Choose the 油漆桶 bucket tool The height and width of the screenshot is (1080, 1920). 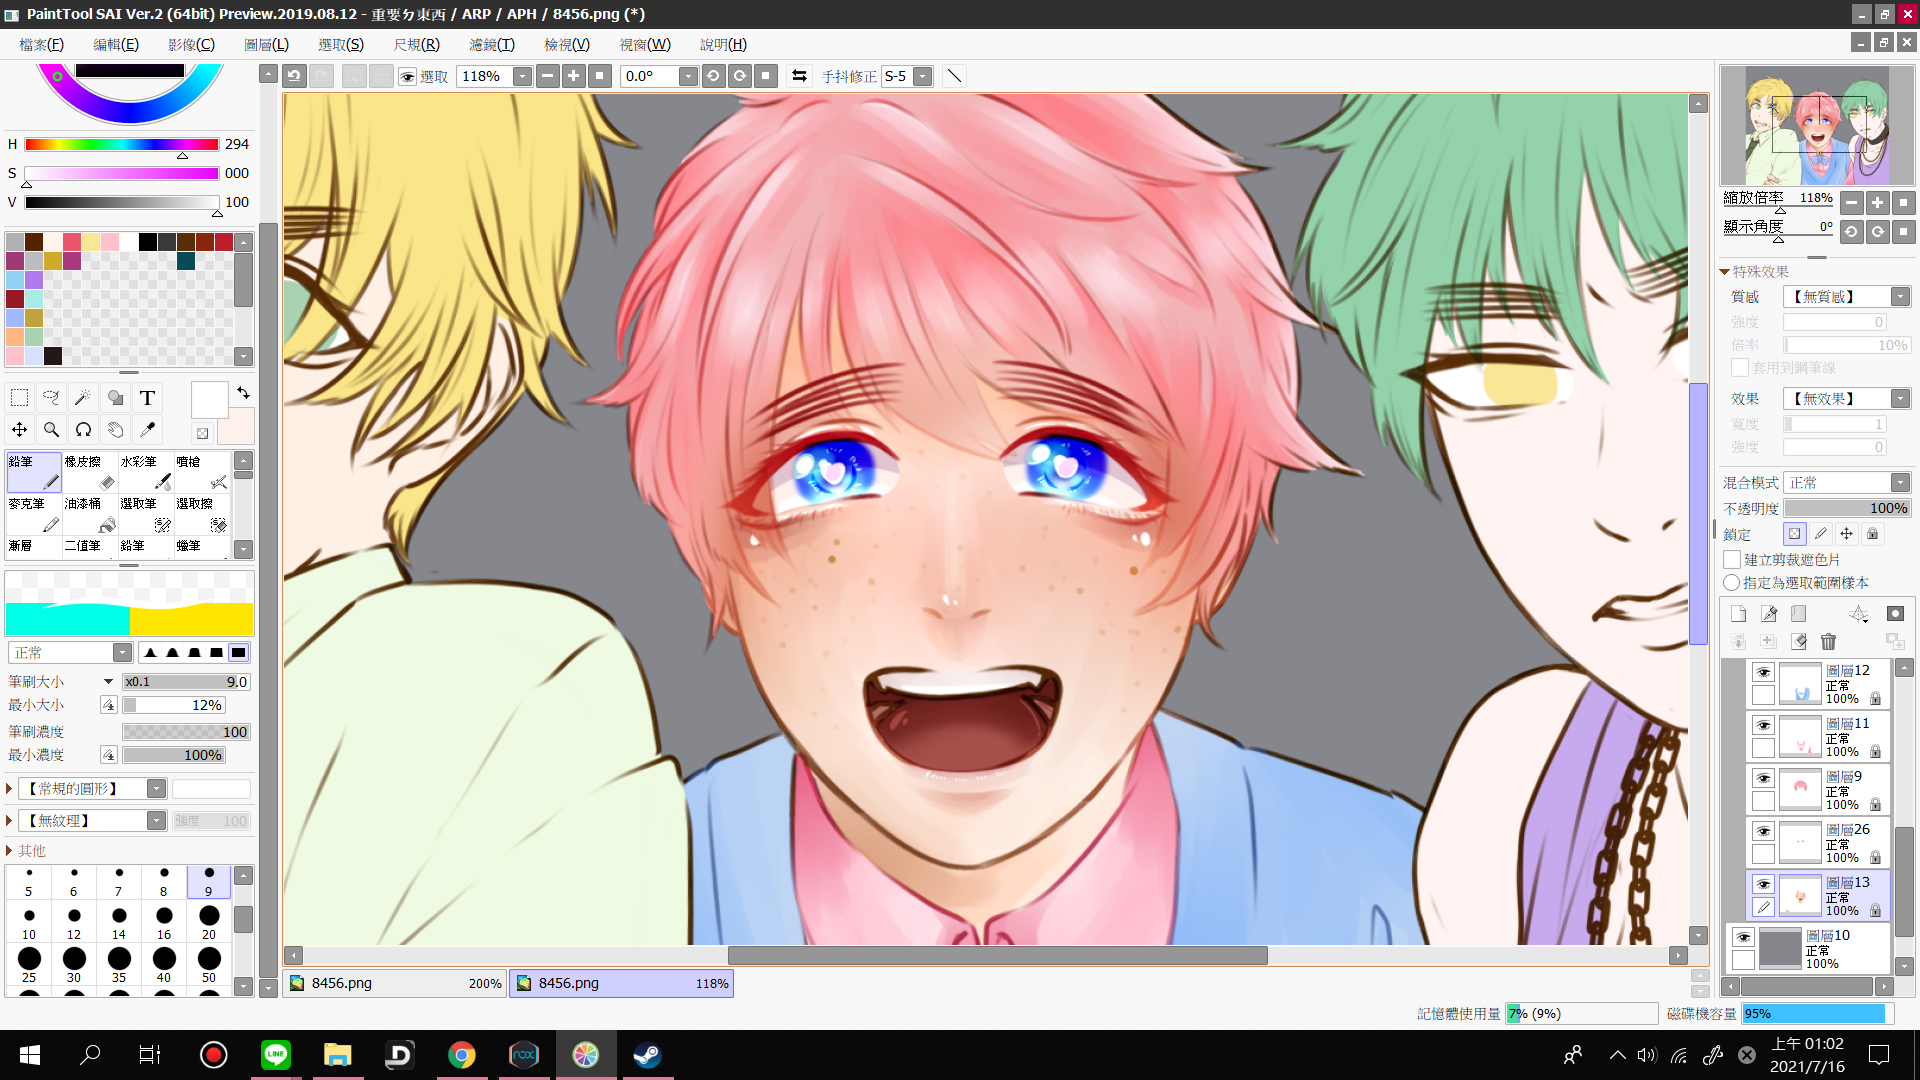point(90,514)
